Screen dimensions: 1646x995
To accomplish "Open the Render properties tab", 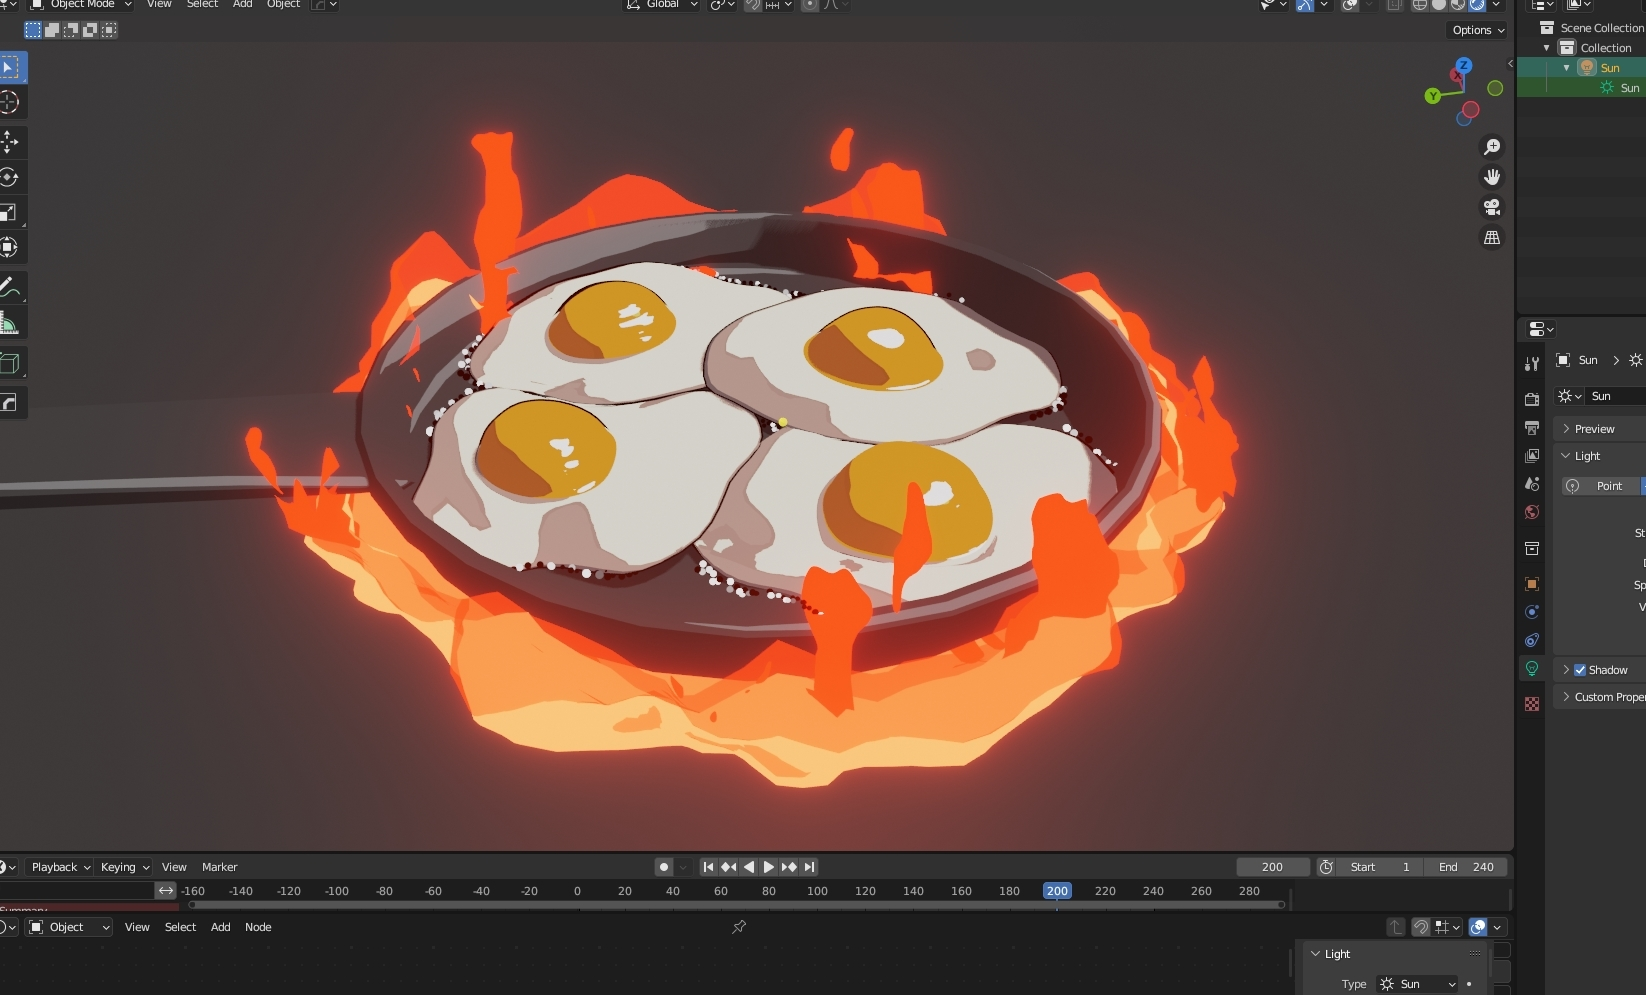I will (1531, 398).
